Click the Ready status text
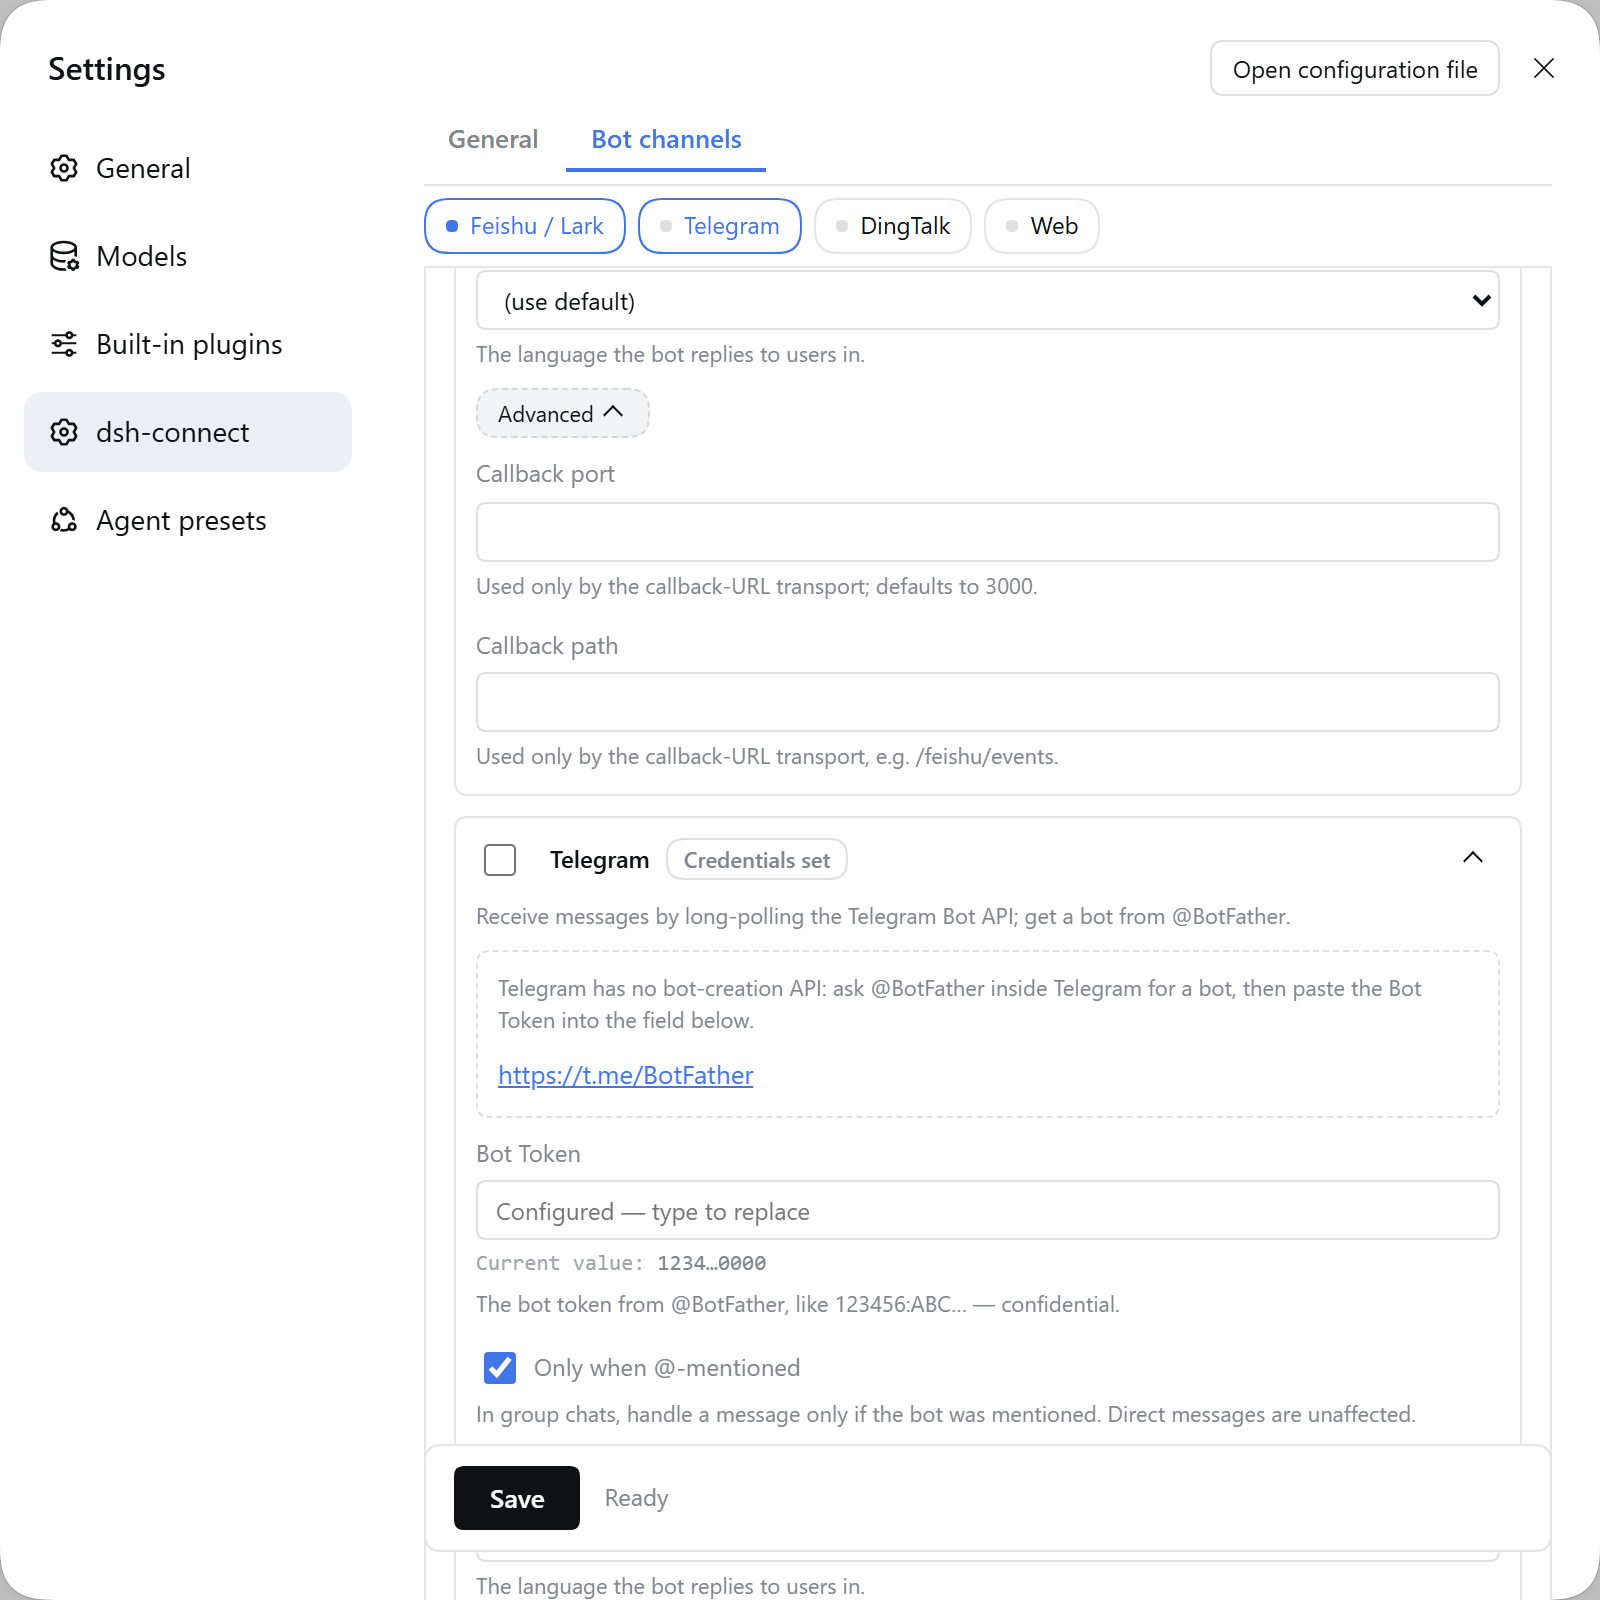This screenshot has height=1600, width=1600. pos(636,1498)
